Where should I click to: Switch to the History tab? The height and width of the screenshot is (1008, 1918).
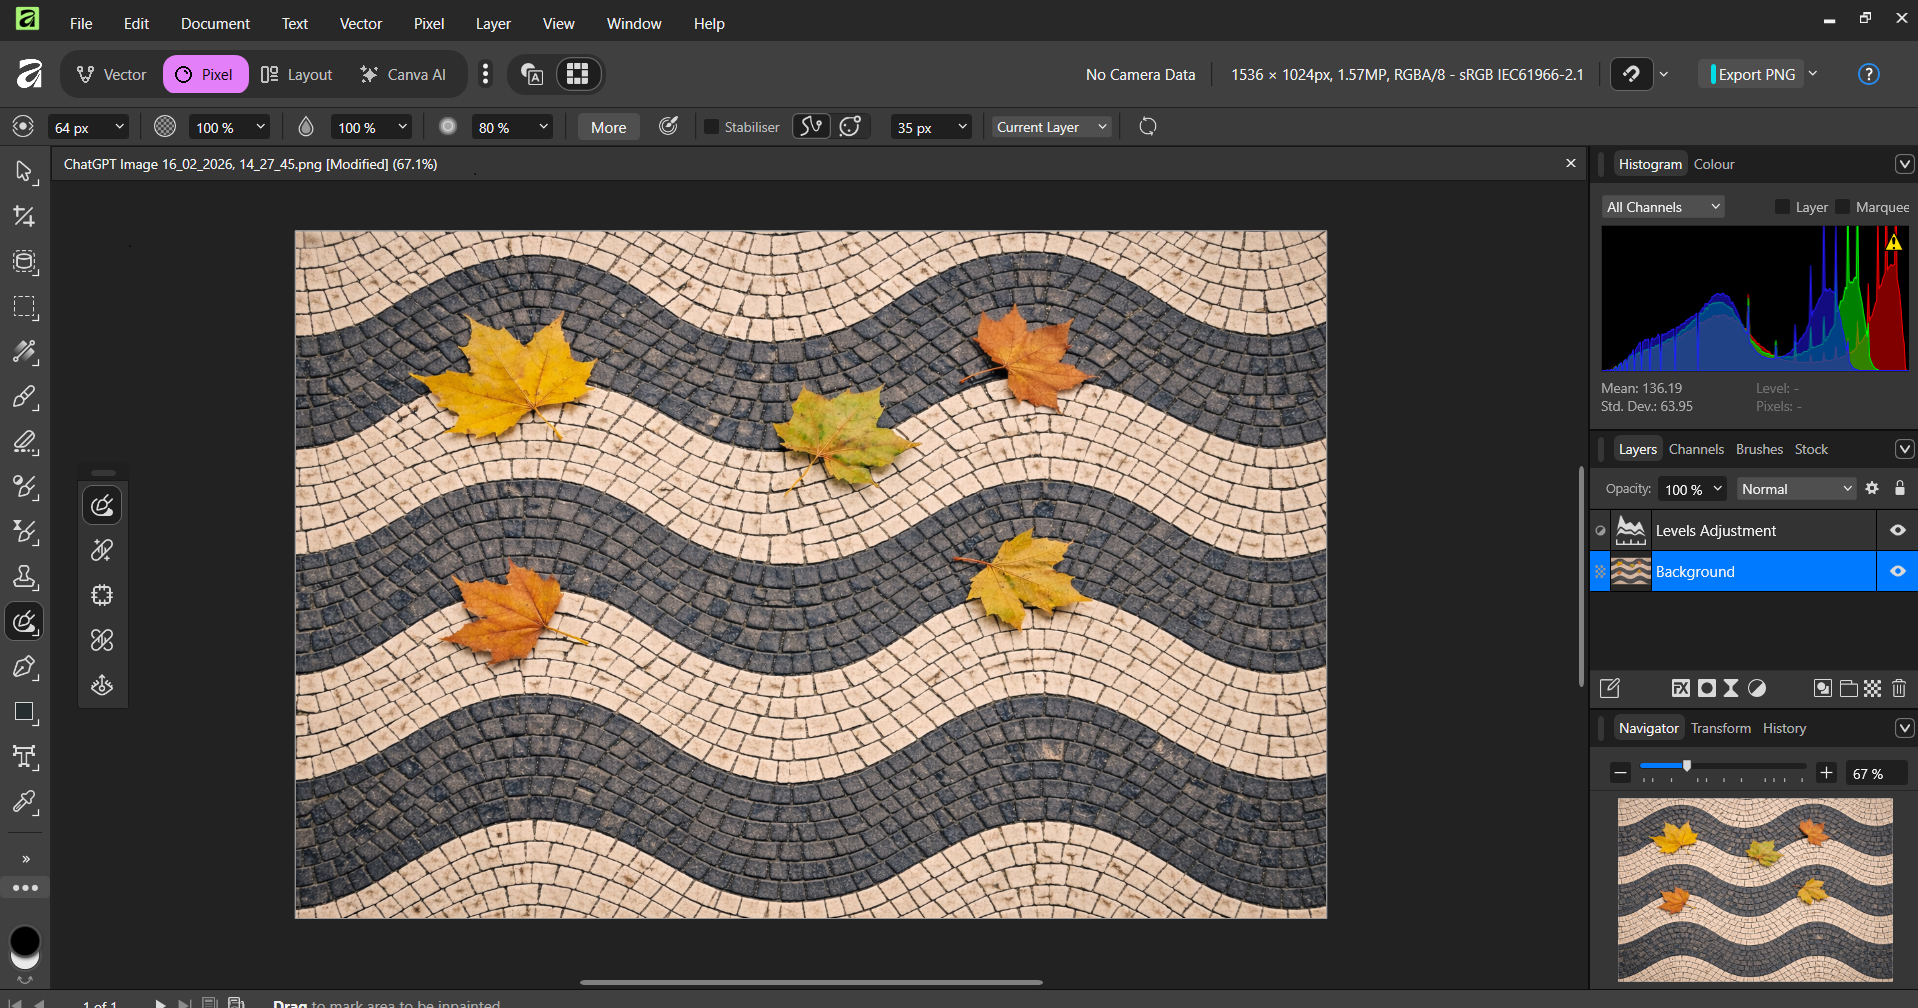[x=1784, y=728]
